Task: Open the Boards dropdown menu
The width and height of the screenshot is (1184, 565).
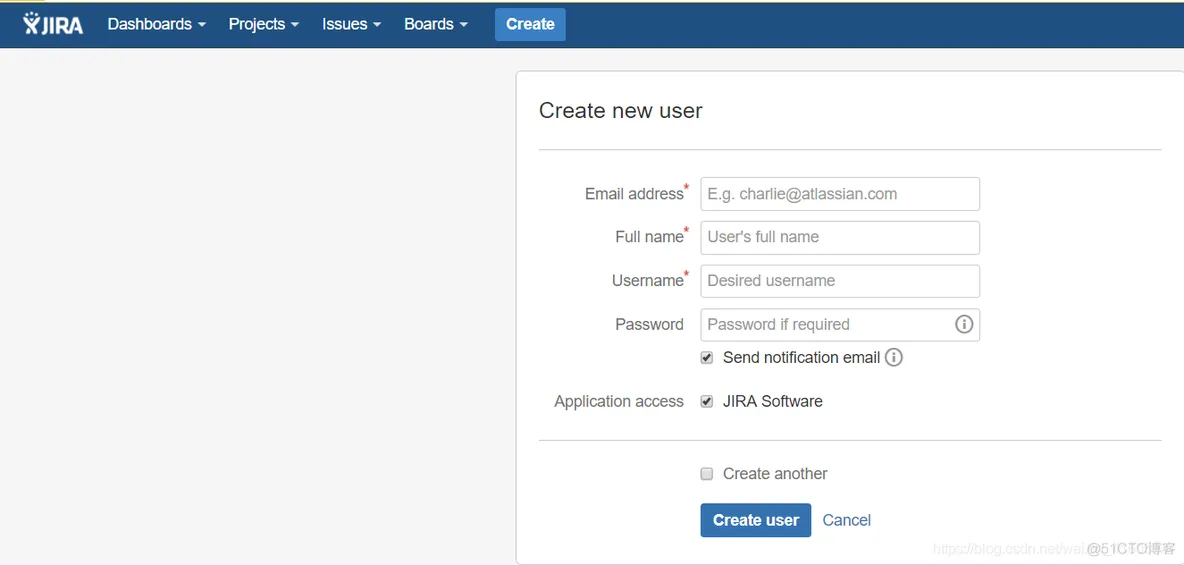Action: [436, 24]
